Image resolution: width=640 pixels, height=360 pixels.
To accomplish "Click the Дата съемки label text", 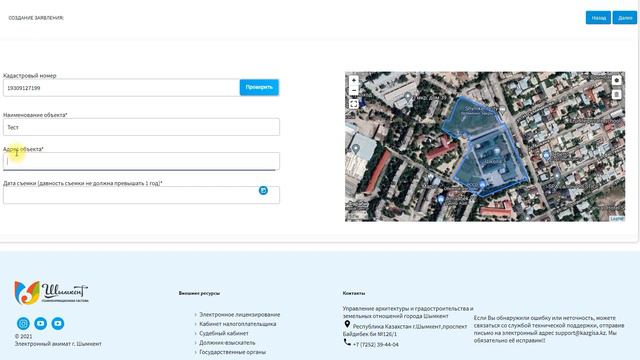I will coord(83,183).
